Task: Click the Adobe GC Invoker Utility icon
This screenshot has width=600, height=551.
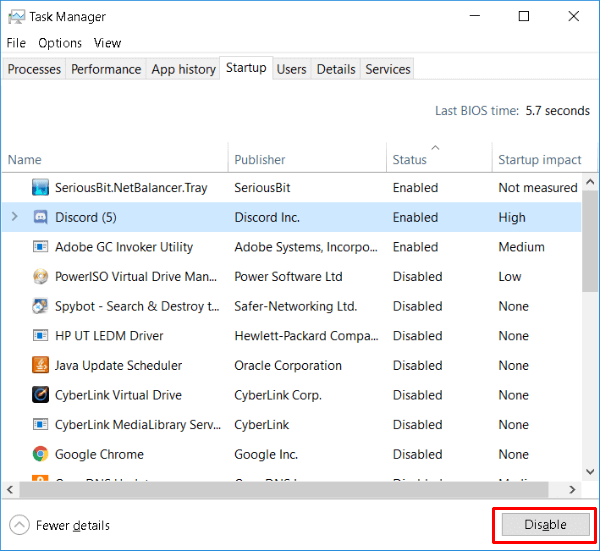Action: click(40, 247)
